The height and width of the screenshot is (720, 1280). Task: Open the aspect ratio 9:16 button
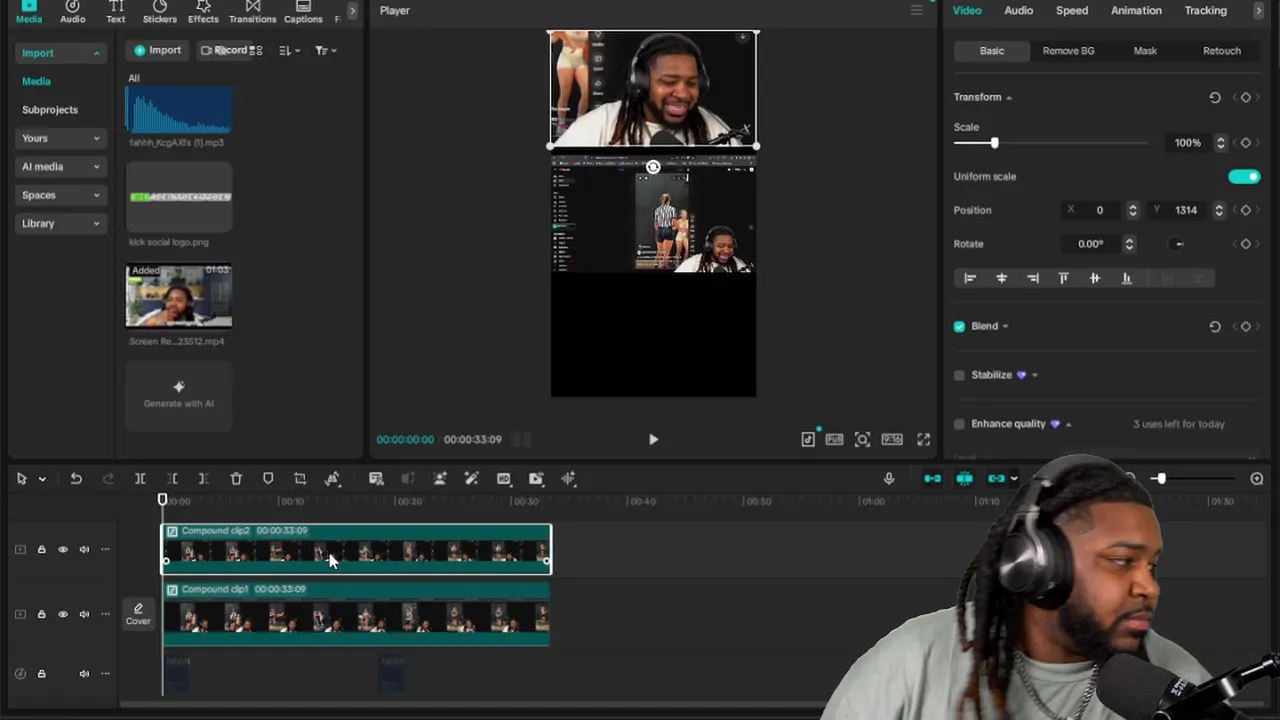point(892,439)
